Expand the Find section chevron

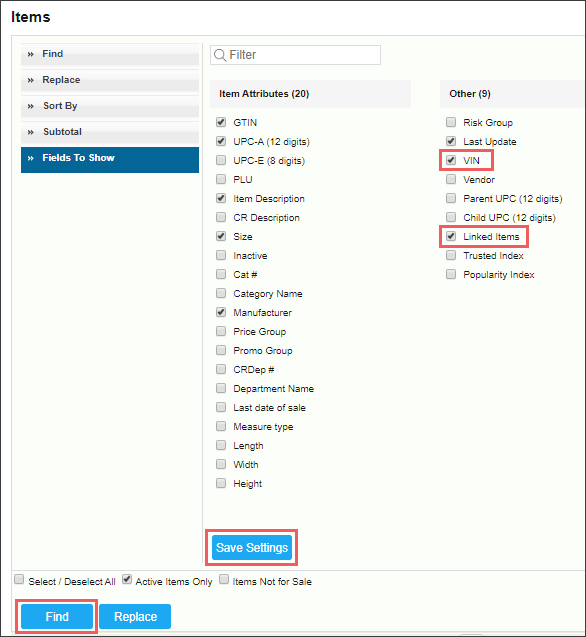[30, 54]
